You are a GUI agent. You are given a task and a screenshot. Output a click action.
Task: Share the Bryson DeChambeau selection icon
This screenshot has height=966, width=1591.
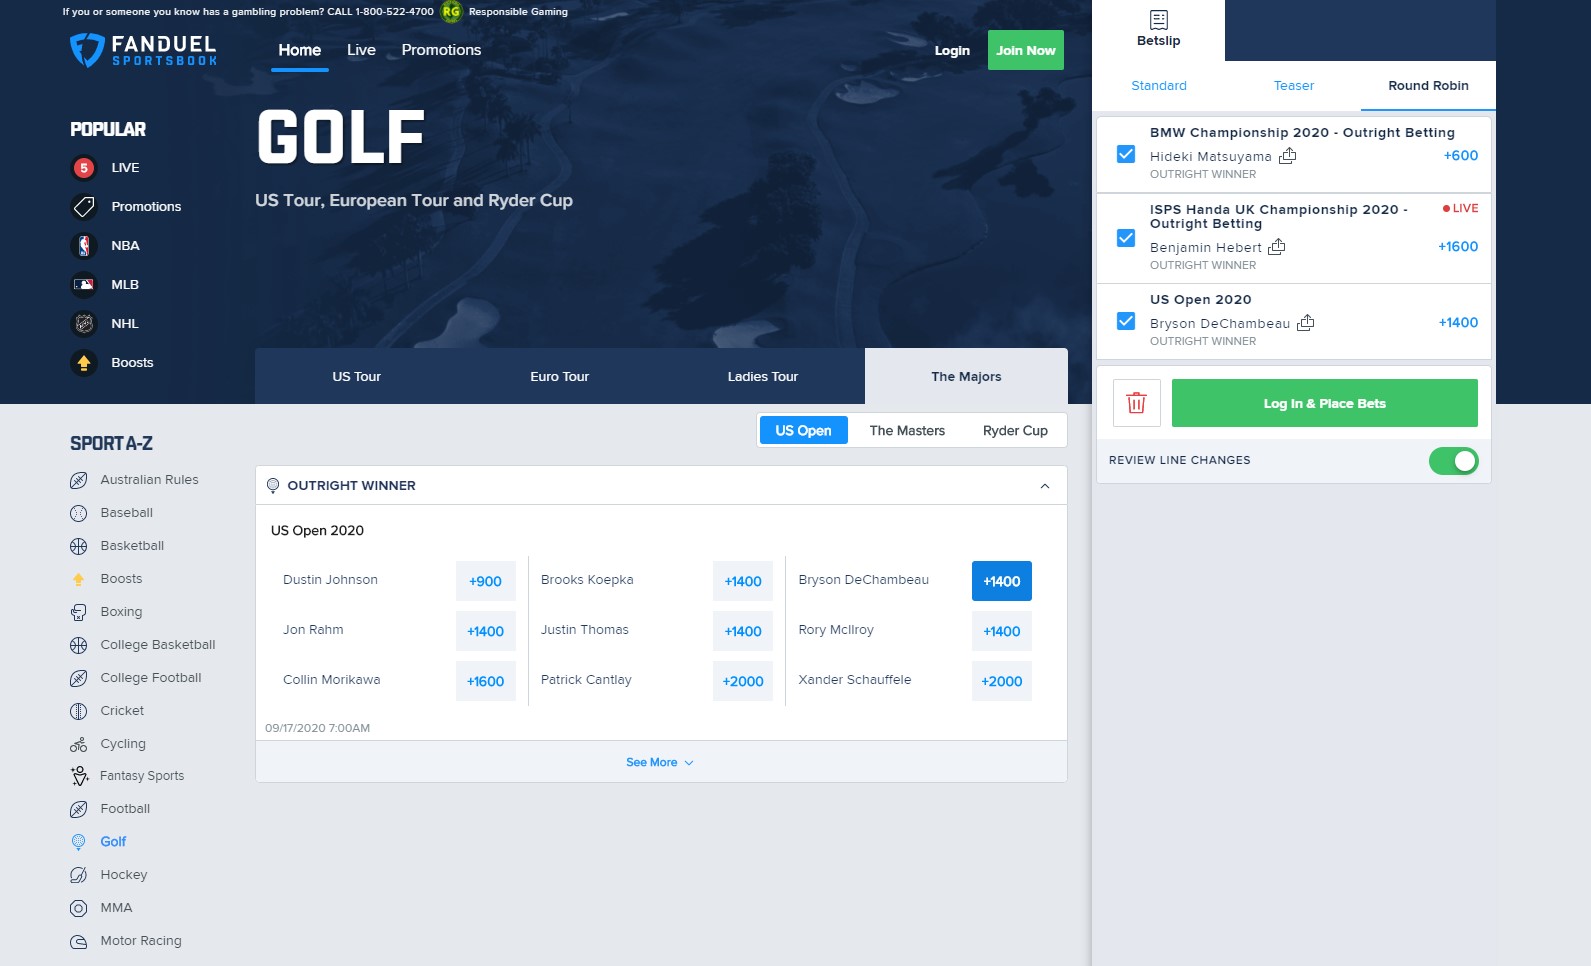point(1306,322)
